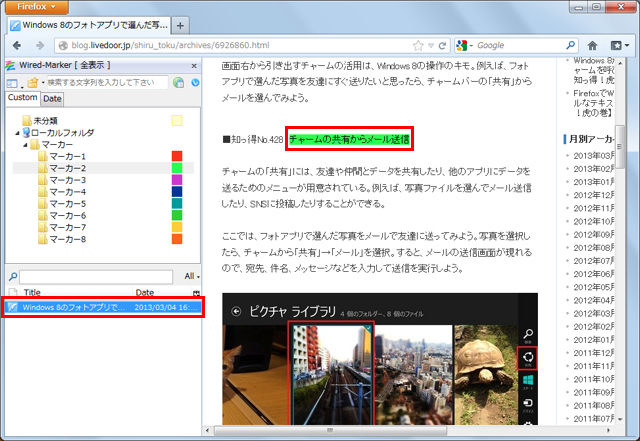Click the blue round arrow icon in the Wired-Marker toolbar
Screen dimensions: 640x441
click(196, 82)
